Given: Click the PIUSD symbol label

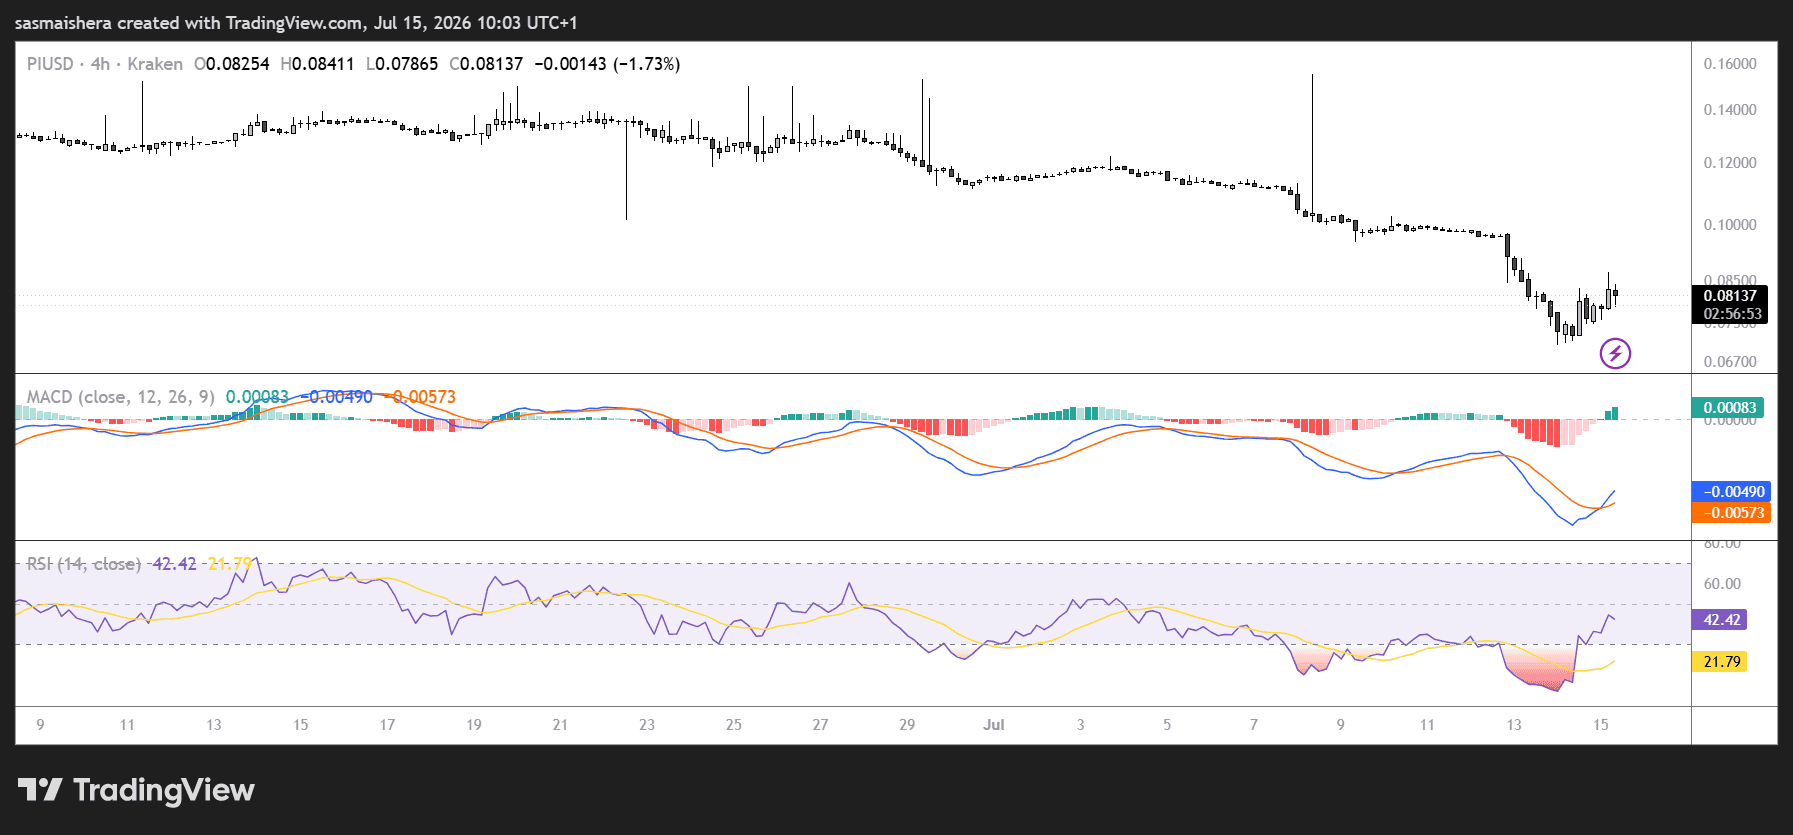Looking at the screenshot, I should tap(50, 64).
